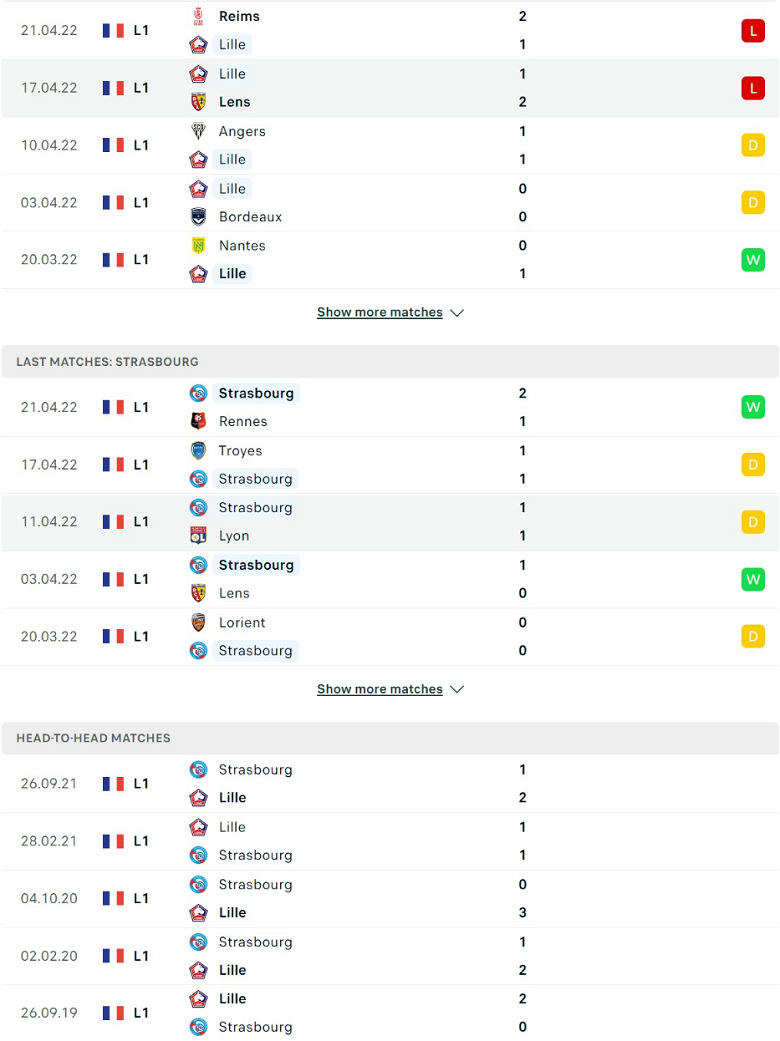Click the Bordeaux club crest icon
The image size is (780, 1041).
pos(198,216)
